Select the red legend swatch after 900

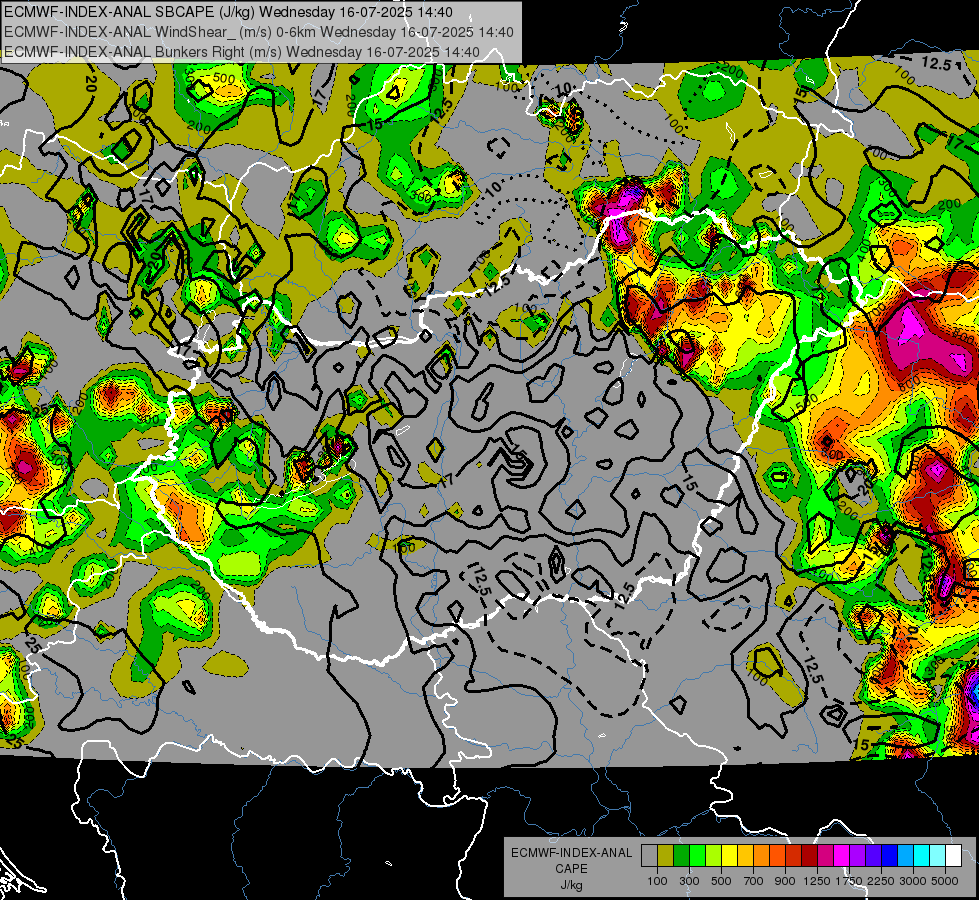tap(794, 856)
